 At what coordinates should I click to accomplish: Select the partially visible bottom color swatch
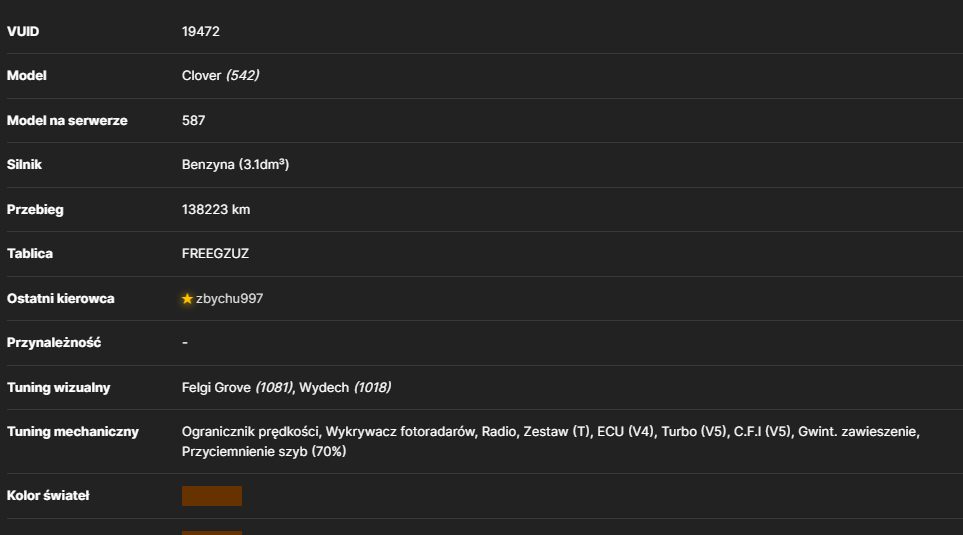click(212, 533)
